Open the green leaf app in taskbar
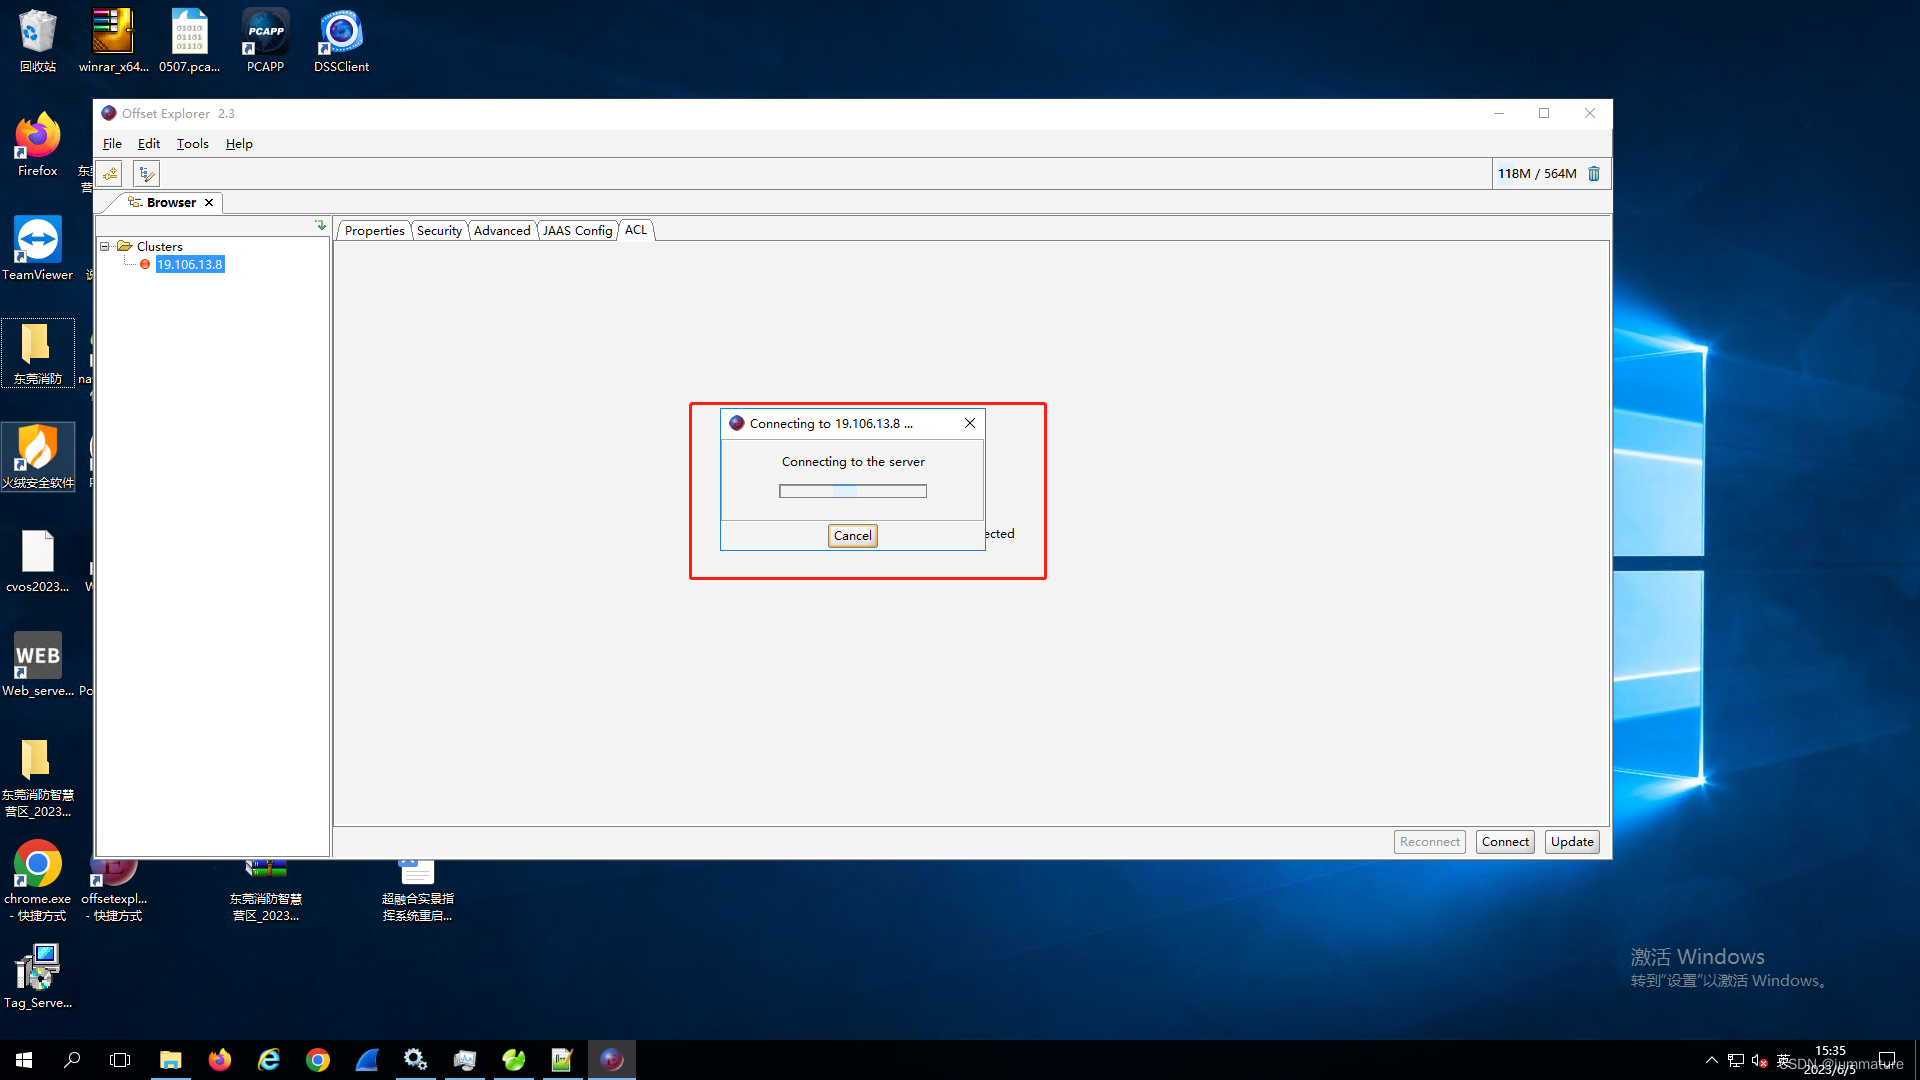The width and height of the screenshot is (1920, 1080). point(514,1060)
